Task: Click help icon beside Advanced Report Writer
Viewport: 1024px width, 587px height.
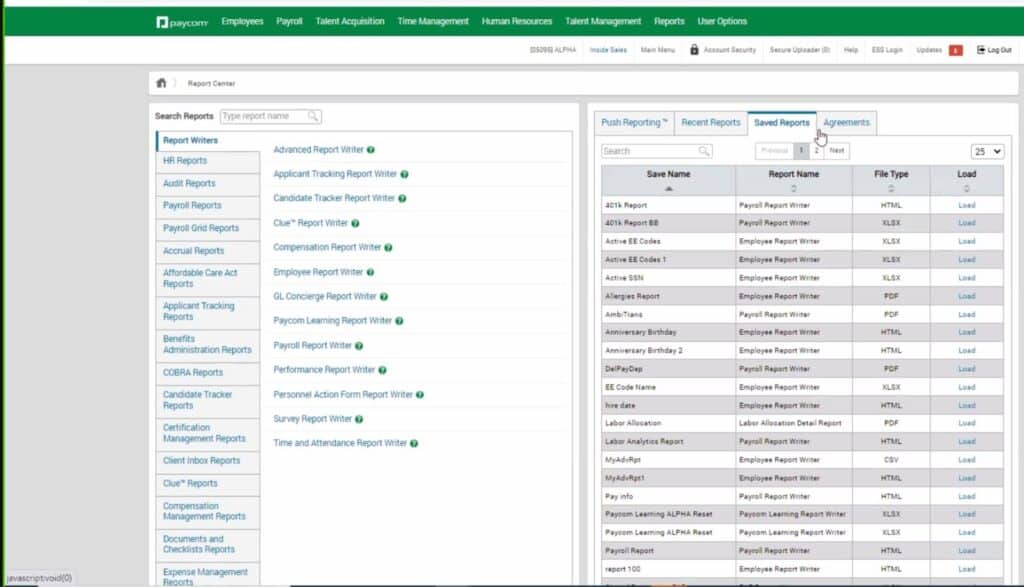Action: point(371,150)
